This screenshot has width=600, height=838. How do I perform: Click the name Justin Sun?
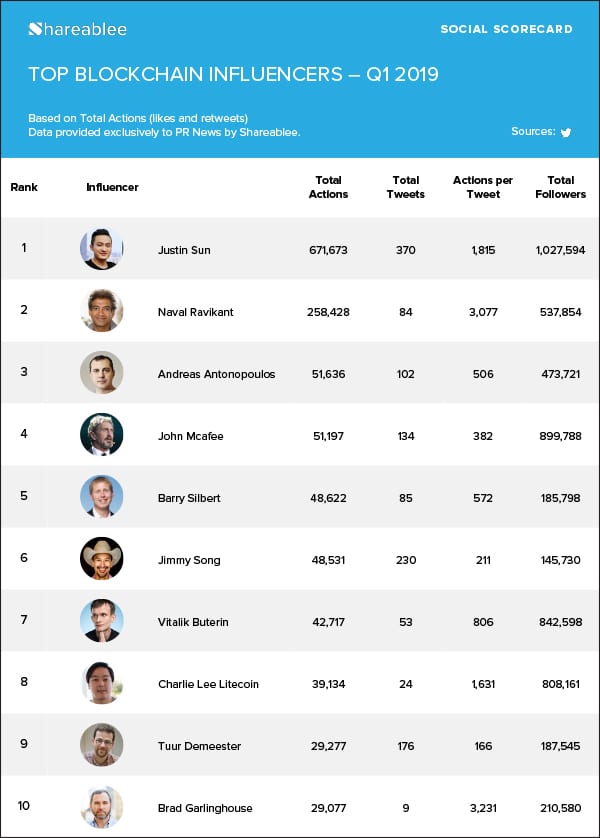tap(183, 250)
